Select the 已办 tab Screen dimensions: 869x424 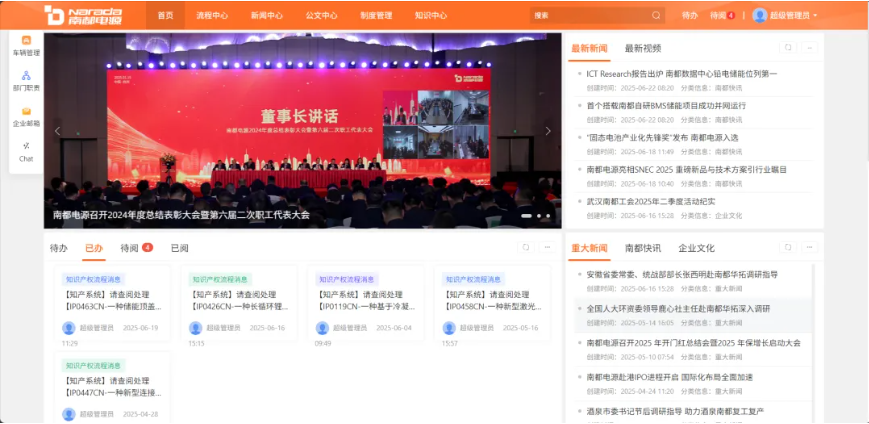[x=94, y=248]
